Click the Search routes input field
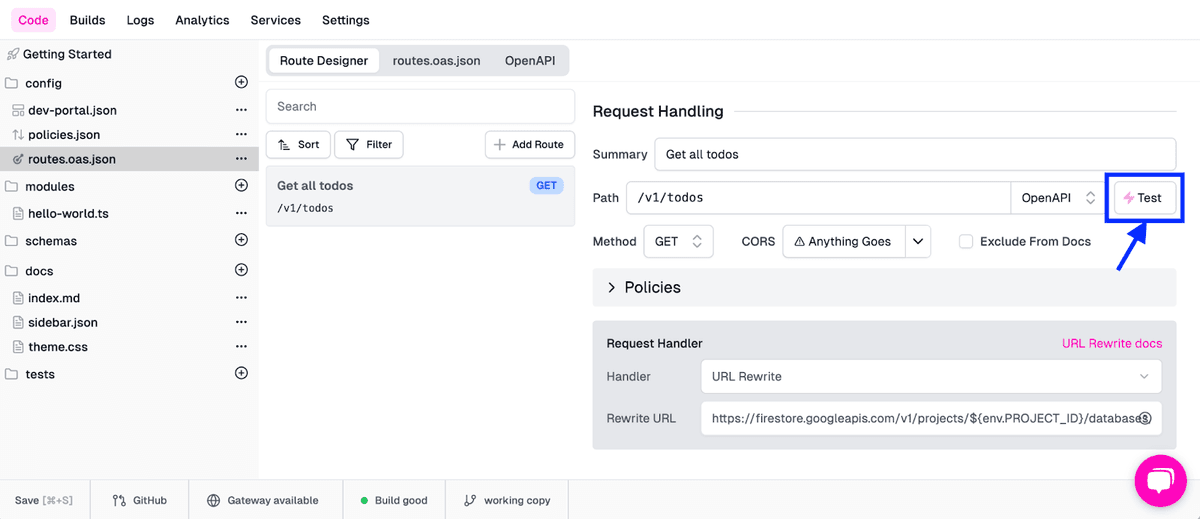The image size is (1200, 519). click(420, 106)
